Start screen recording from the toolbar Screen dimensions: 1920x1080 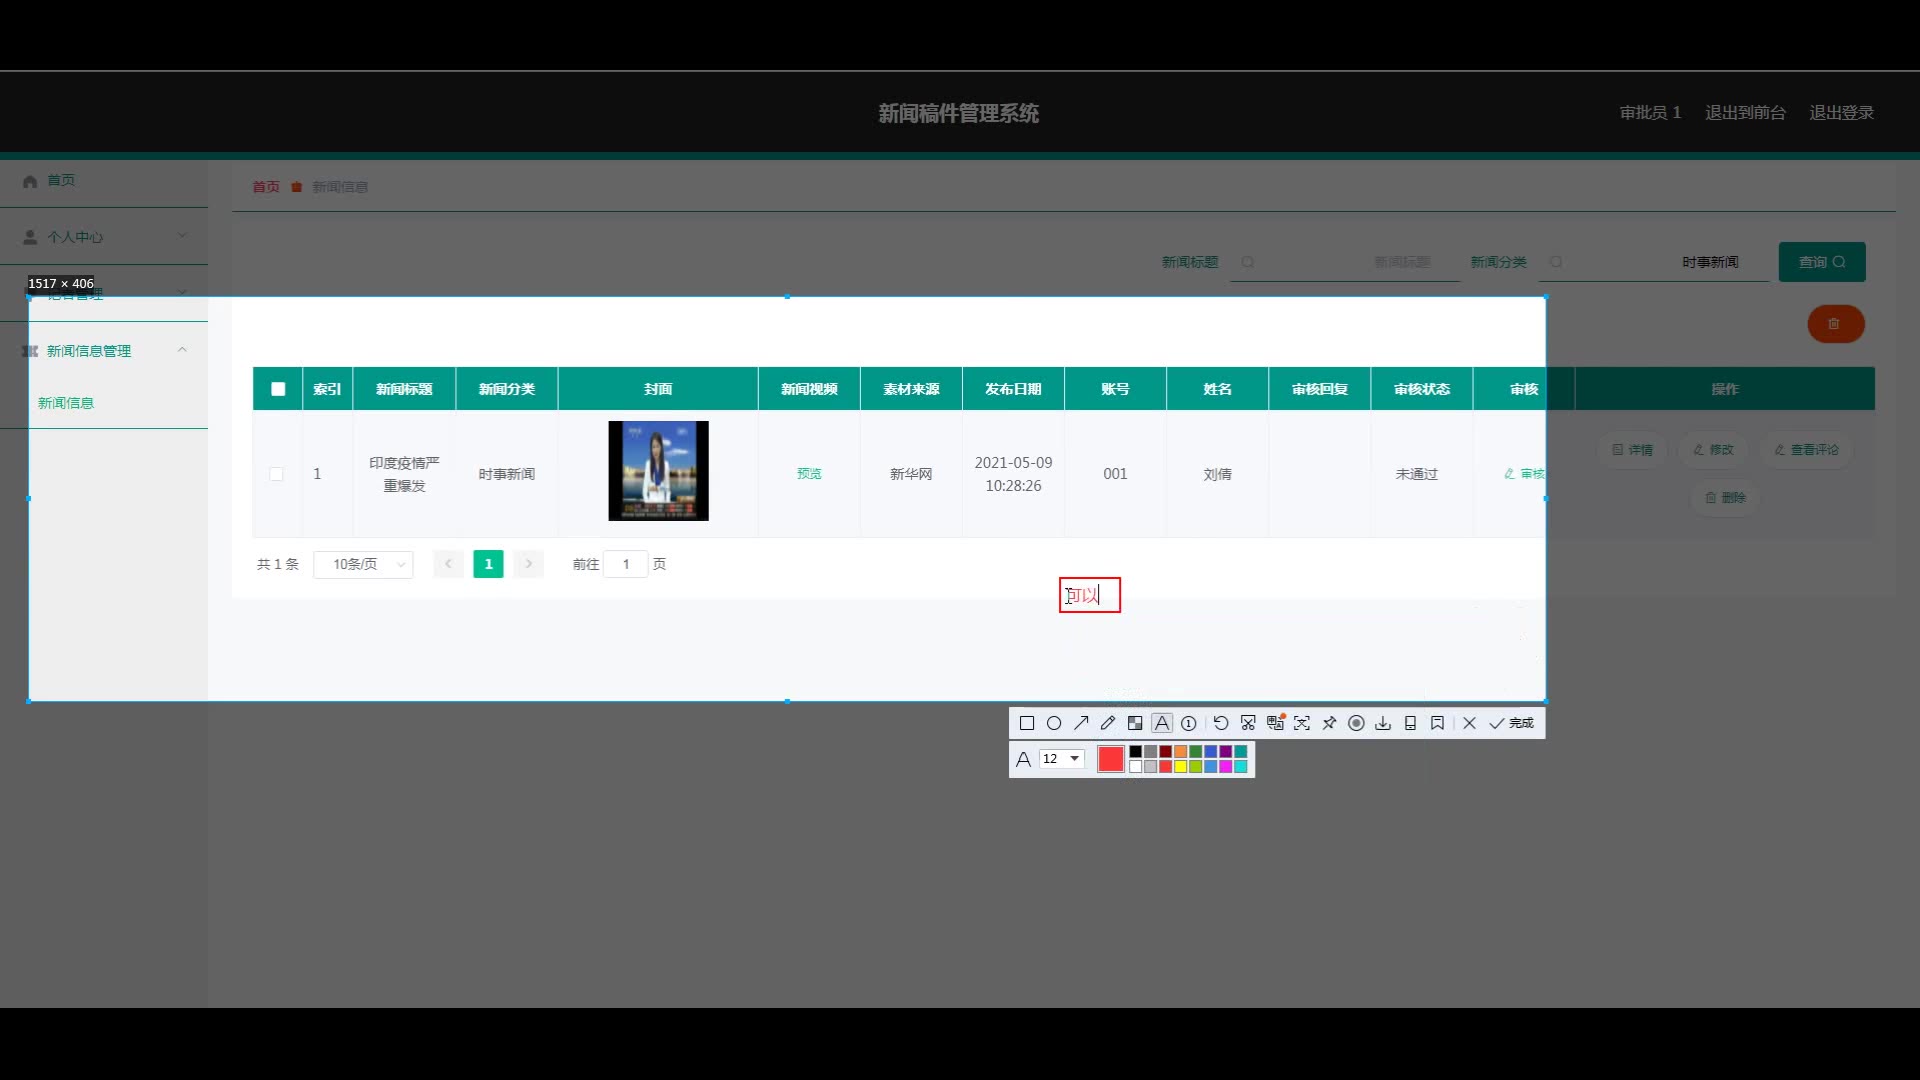pyautogui.click(x=1356, y=723)
